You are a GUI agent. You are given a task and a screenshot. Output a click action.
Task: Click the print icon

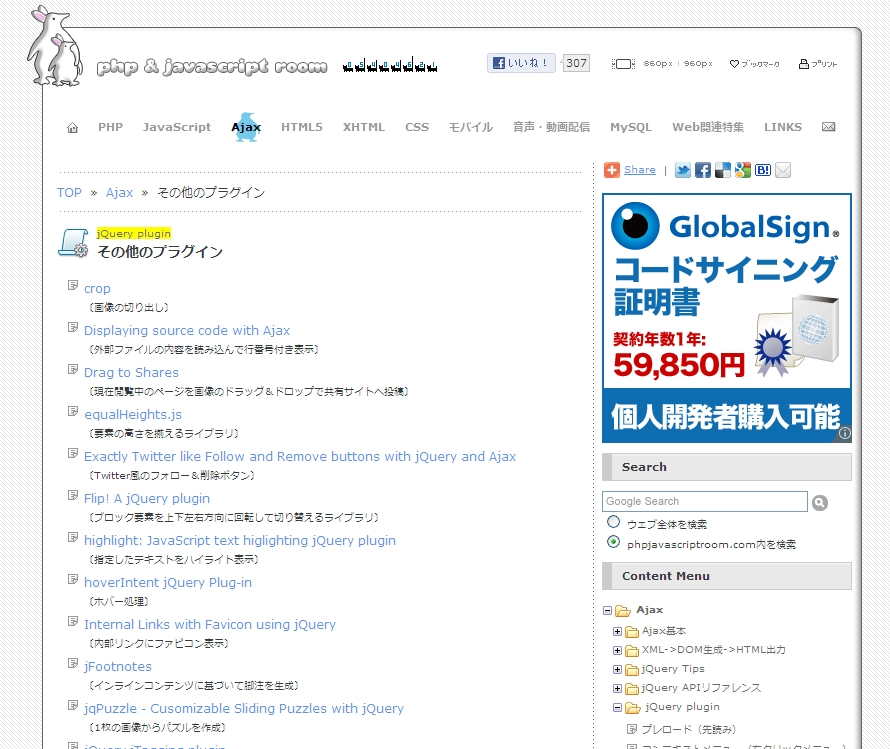(804, 64)
